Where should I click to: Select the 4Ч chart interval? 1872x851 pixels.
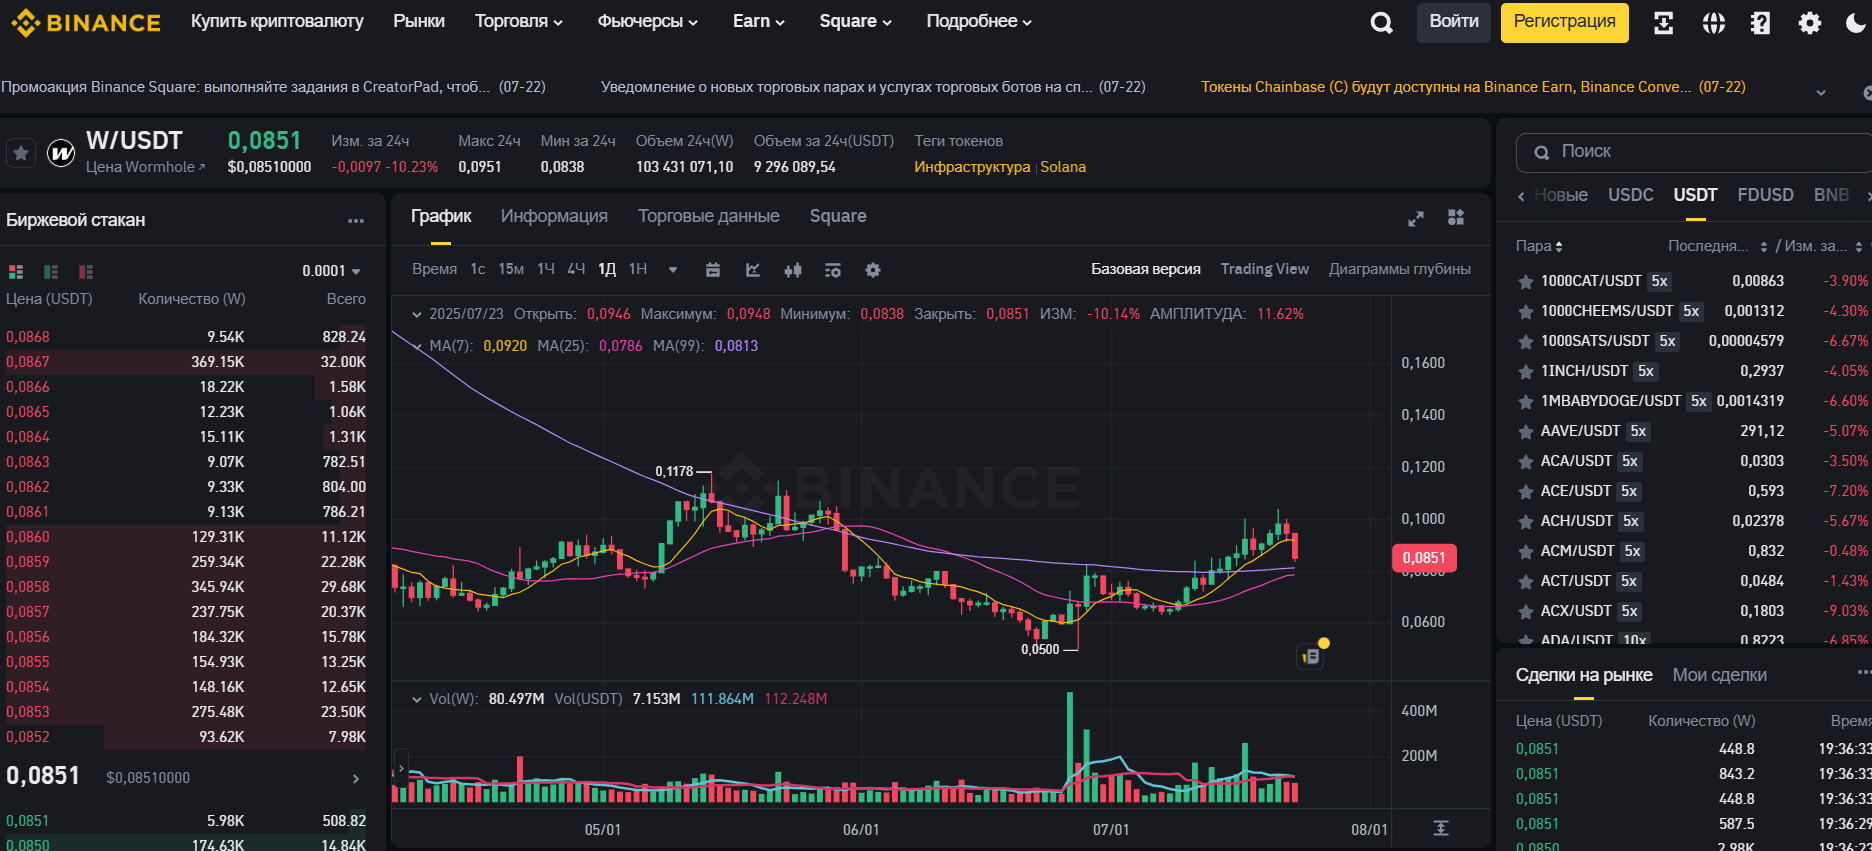click(576, 269)
